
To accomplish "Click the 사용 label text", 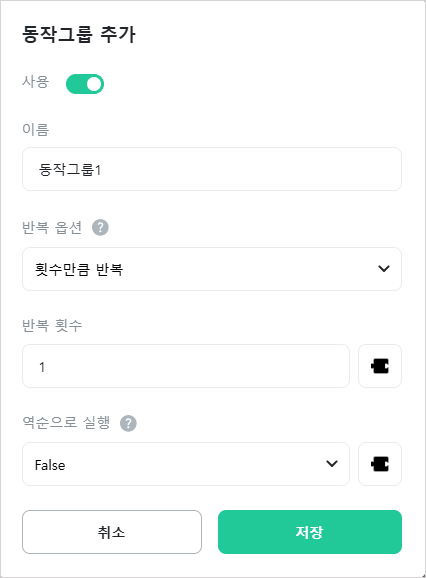I will pyautogui.click(x=35, y=82).
